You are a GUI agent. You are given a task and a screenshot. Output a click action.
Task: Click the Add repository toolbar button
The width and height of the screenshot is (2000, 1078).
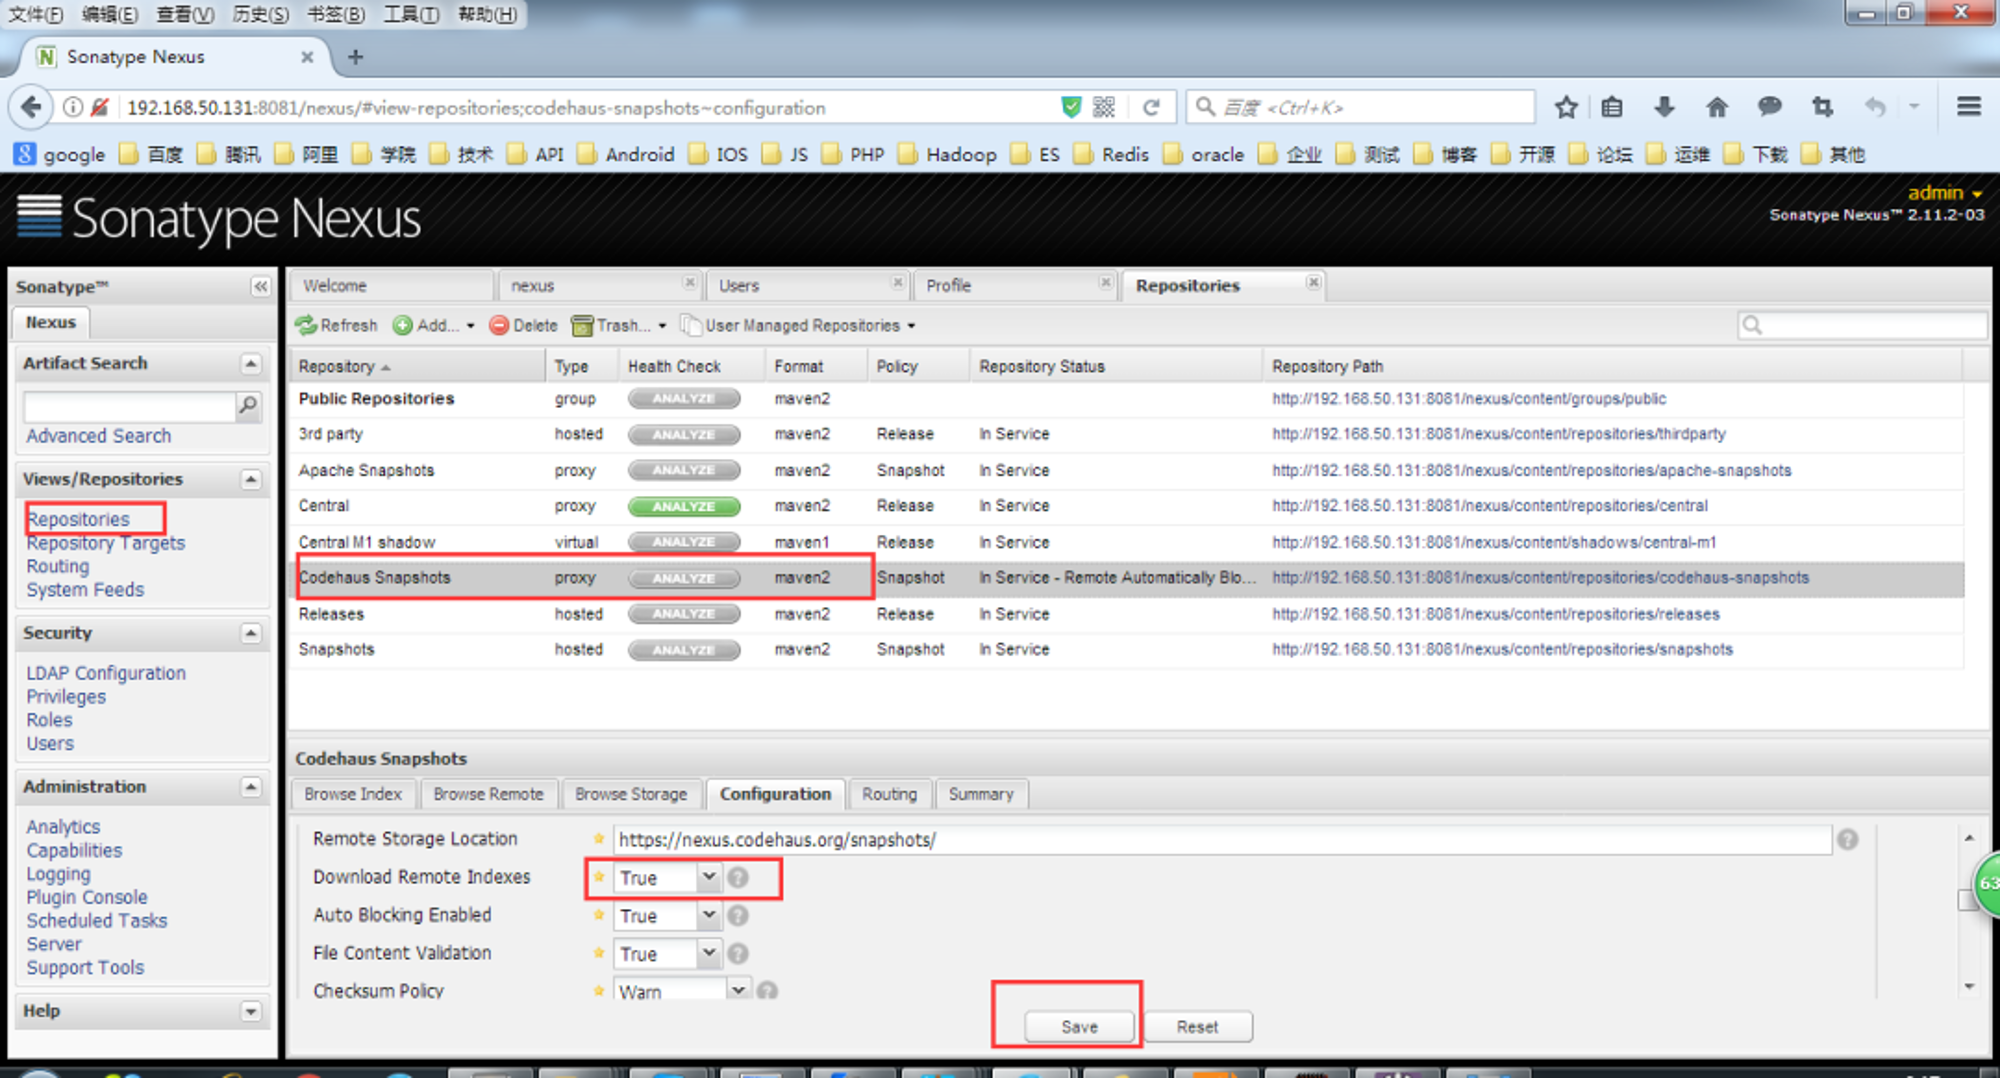(x=433, y=325)
